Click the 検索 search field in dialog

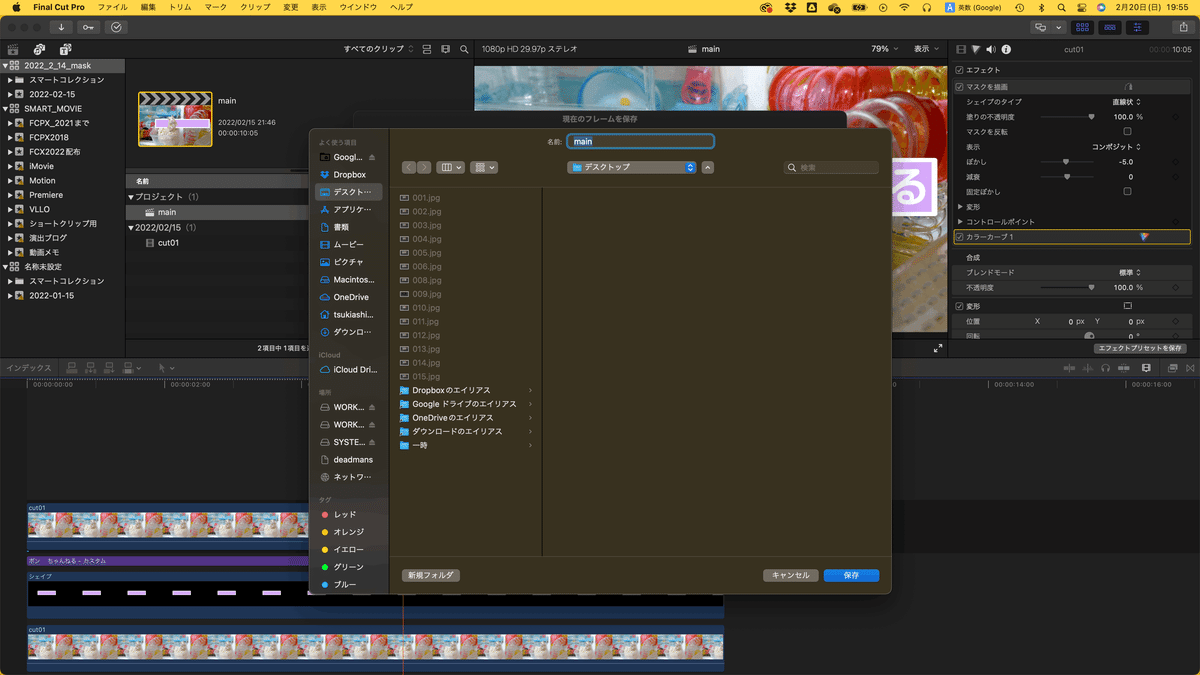pos(831,167)
